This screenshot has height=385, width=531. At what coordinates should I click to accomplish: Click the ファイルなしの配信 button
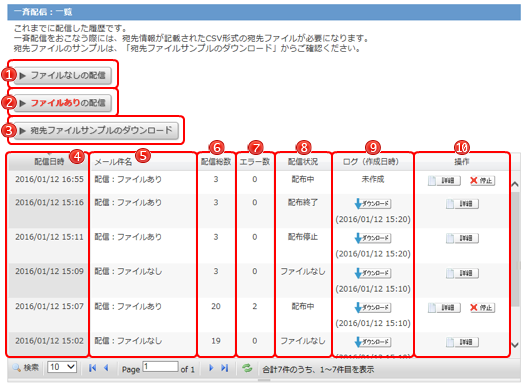(x=63, y=75)
